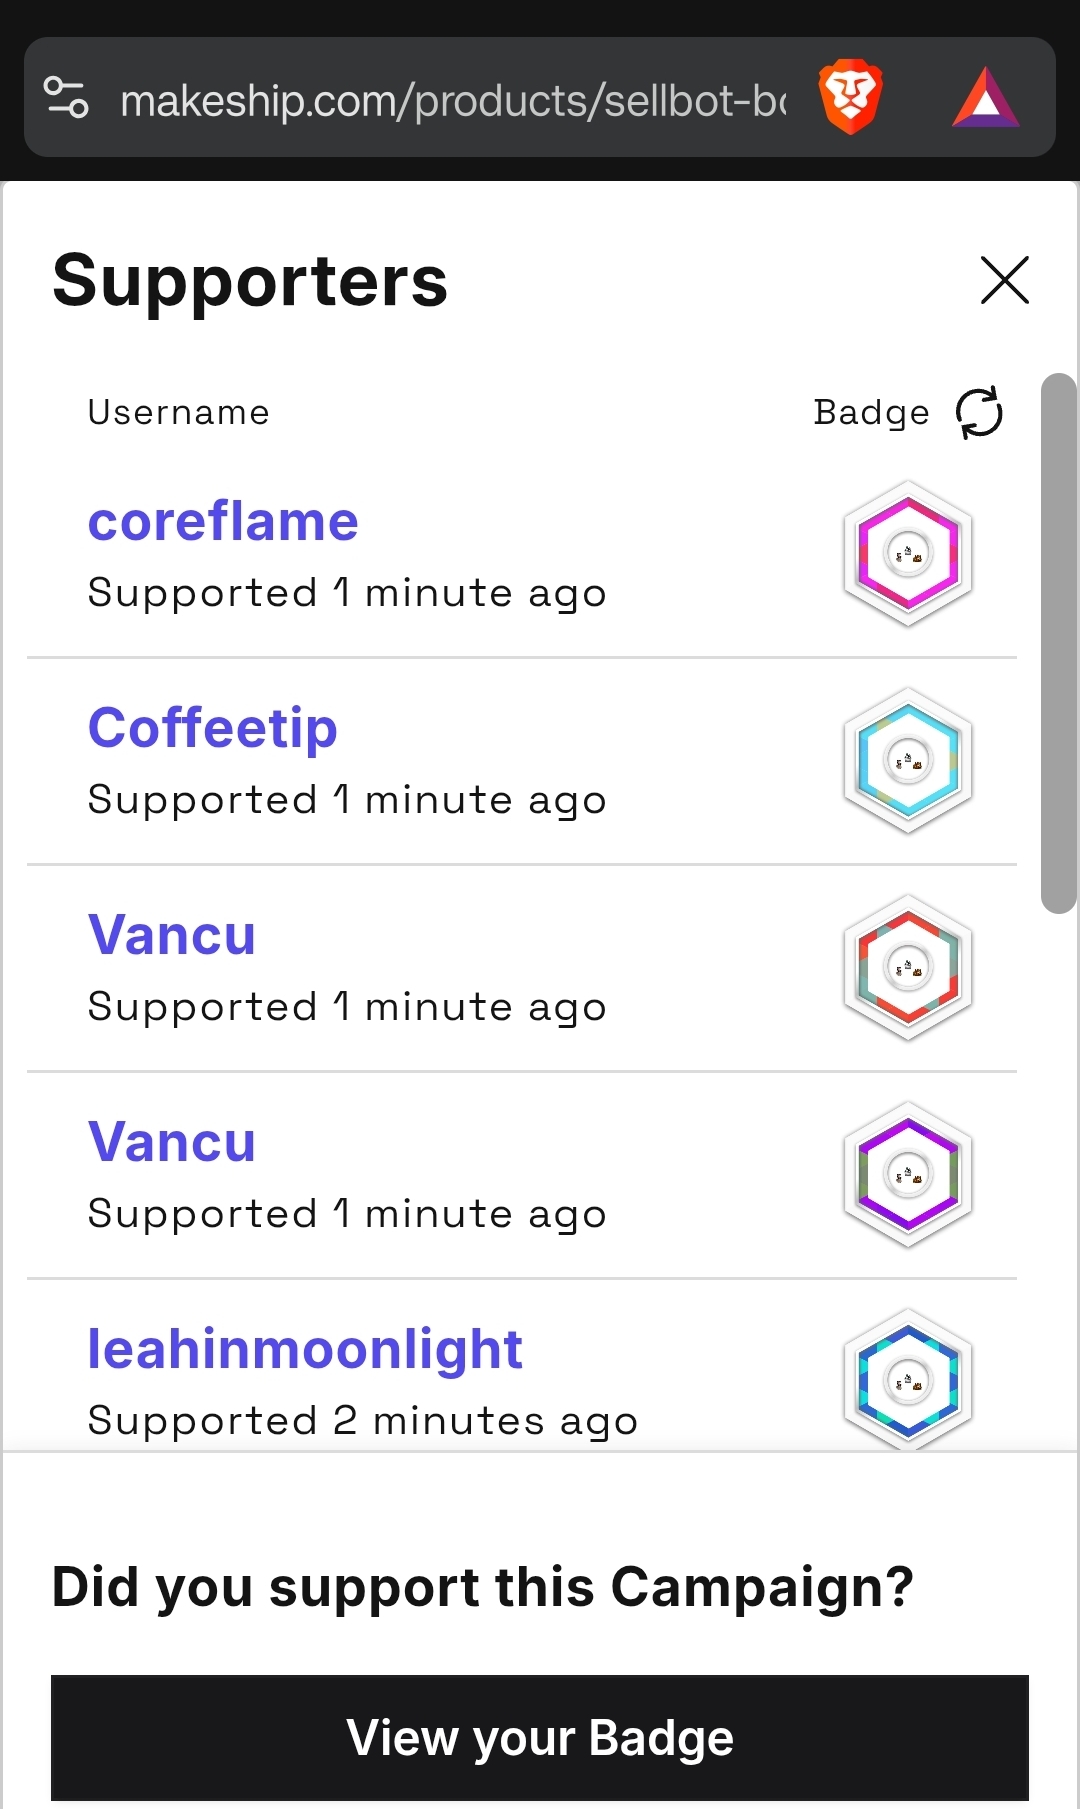Tap the purple hexagon badge for Vancu
The width and height of the screenshot is (1080, 1809).
coord(908,1174)
